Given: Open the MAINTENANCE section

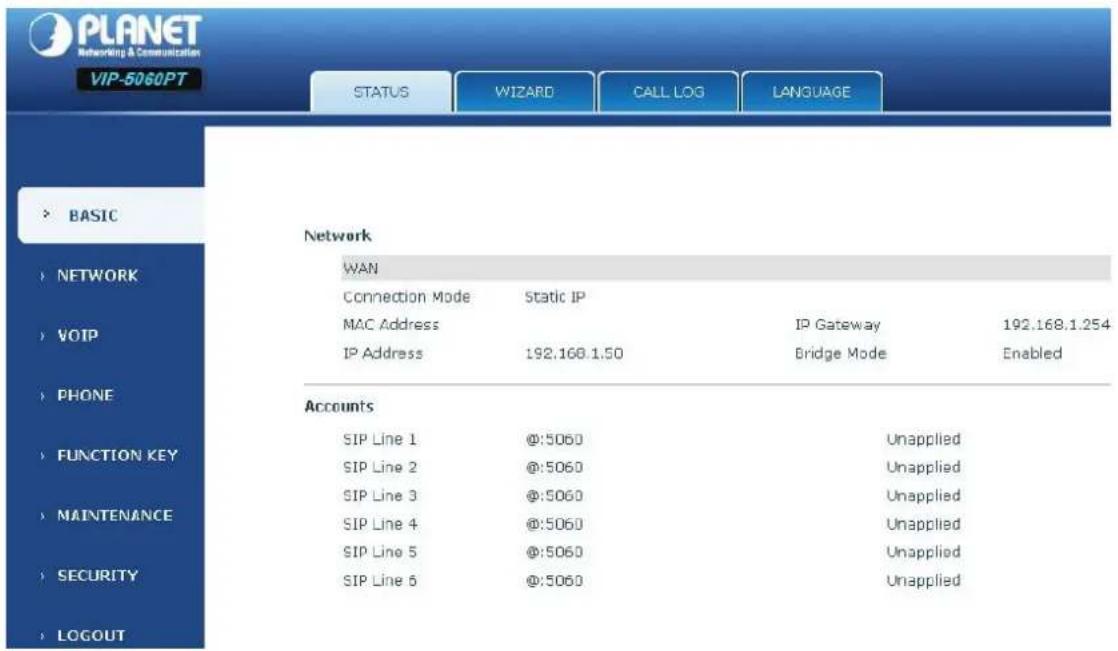Looking at the screenshot, I should pos(115,515).
